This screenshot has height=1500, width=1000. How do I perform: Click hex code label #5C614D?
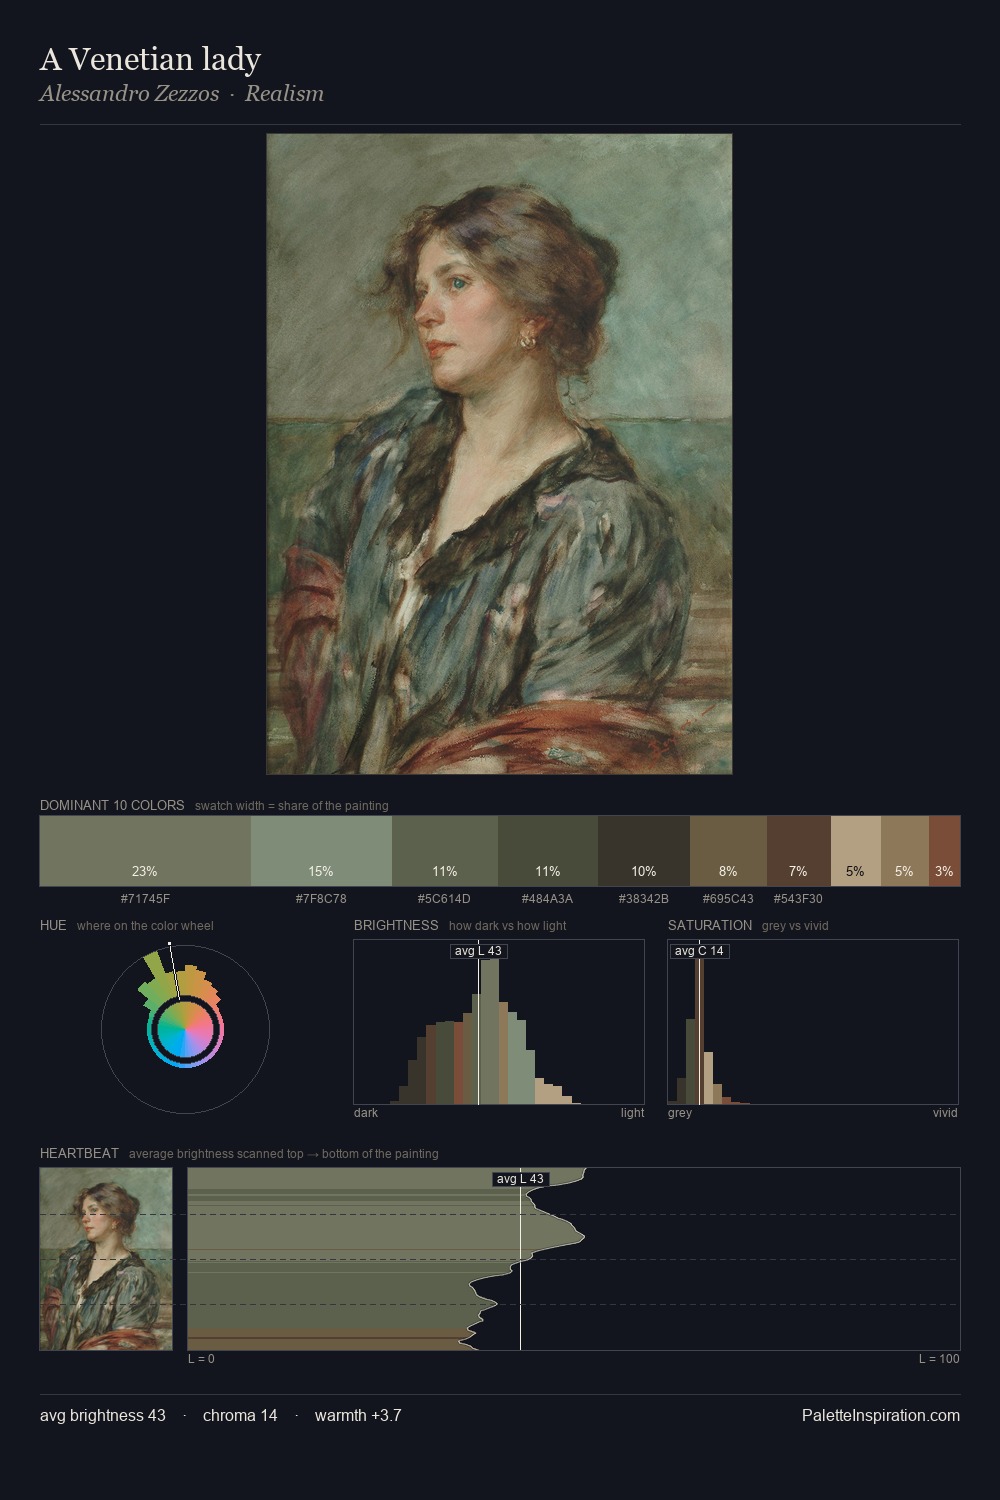click(x=444, y=899)
